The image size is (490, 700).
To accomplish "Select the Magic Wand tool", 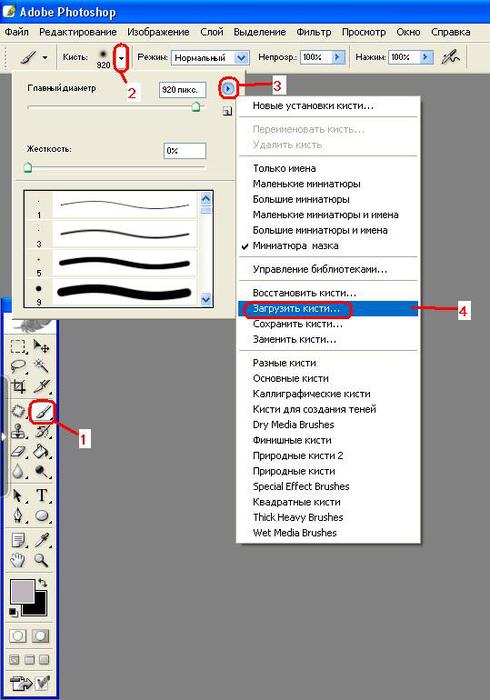I will 42,366.
